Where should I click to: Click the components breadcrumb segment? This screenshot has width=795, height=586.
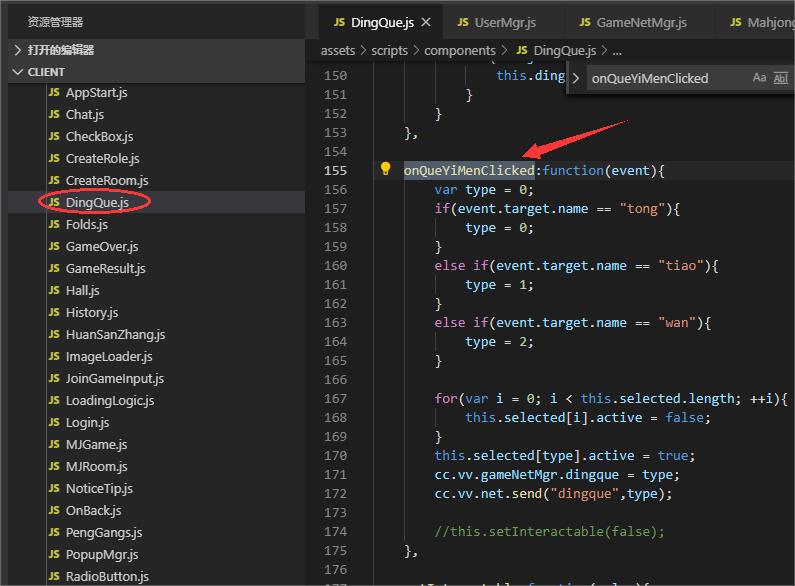click(x=460, y=51)
